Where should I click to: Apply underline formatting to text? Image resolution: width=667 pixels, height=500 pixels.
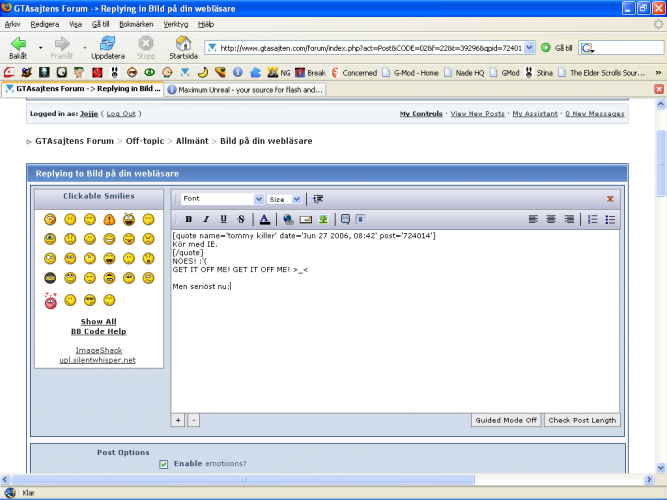[x=223, y=219]
